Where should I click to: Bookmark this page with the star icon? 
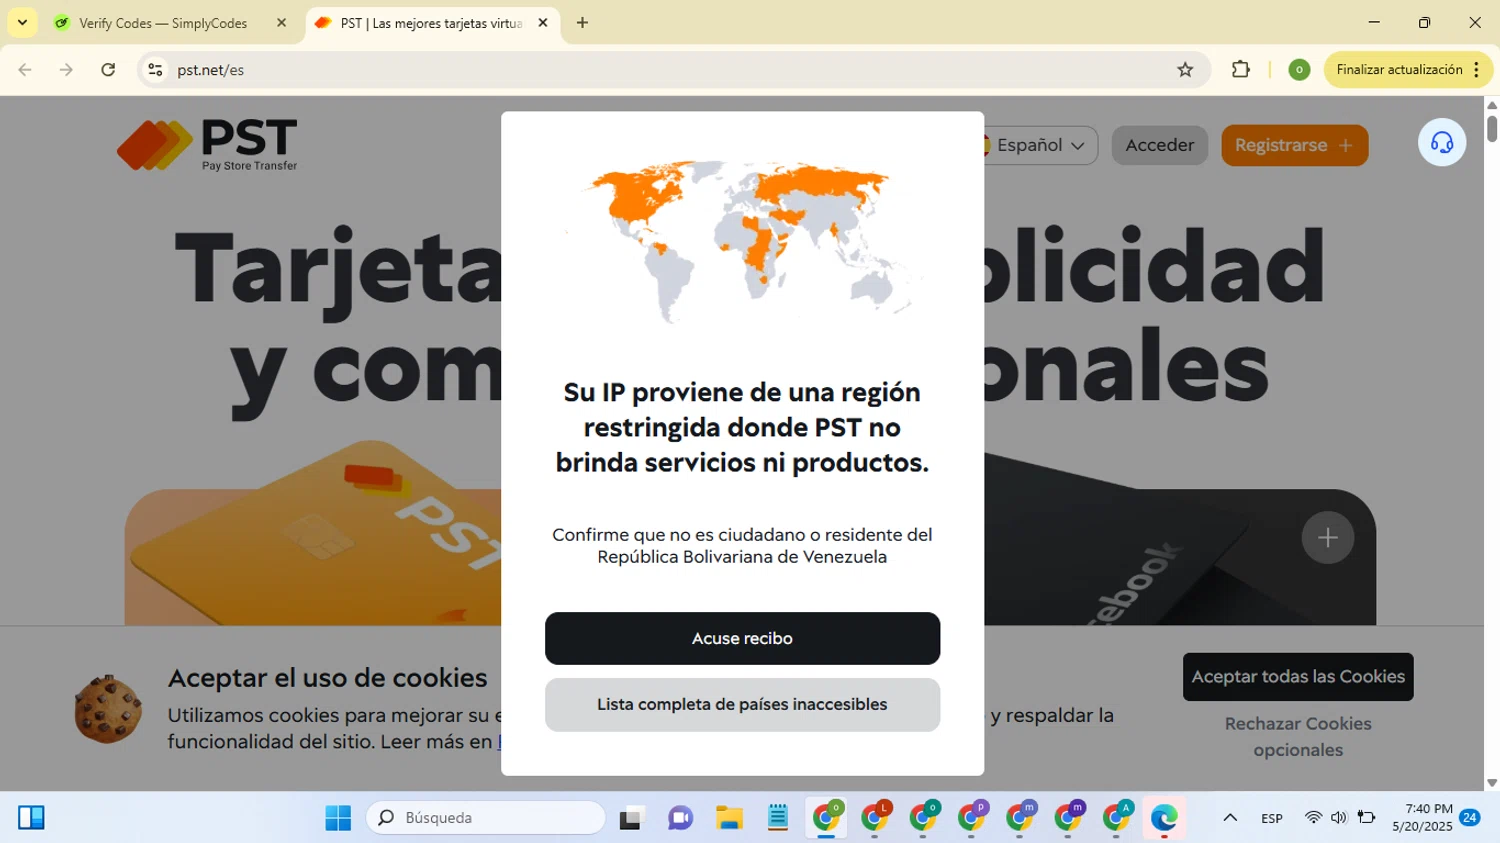tap(1185, 70)
